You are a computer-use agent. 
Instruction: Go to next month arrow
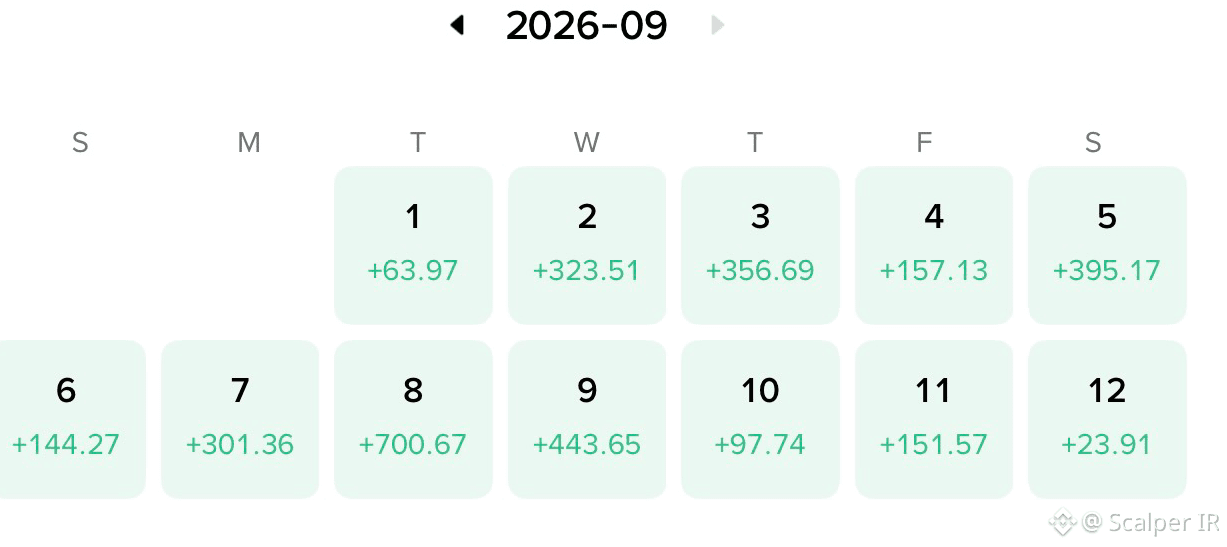pos(717,25)
